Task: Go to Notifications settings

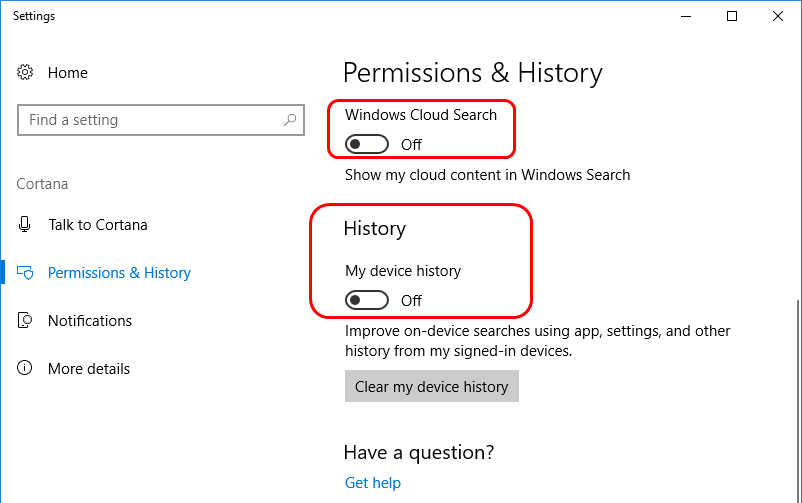Action: (x=90, y=321)
